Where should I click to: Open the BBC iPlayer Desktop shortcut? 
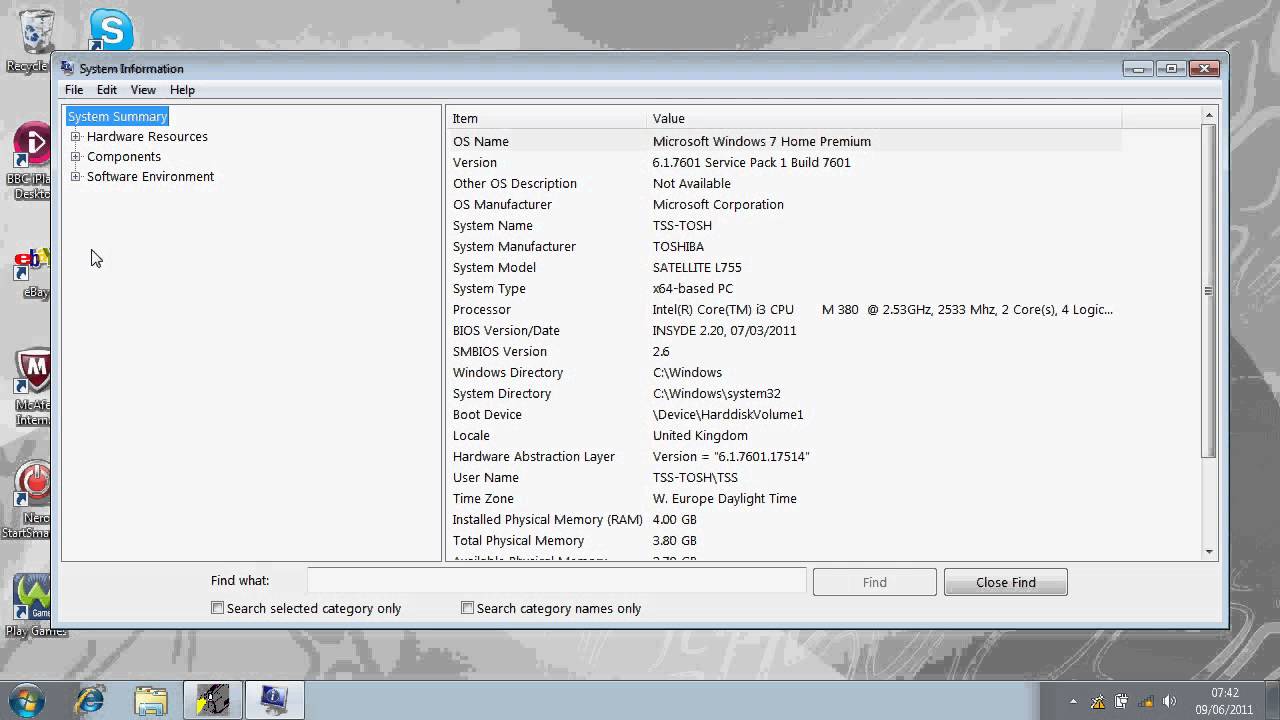(30, 160)
